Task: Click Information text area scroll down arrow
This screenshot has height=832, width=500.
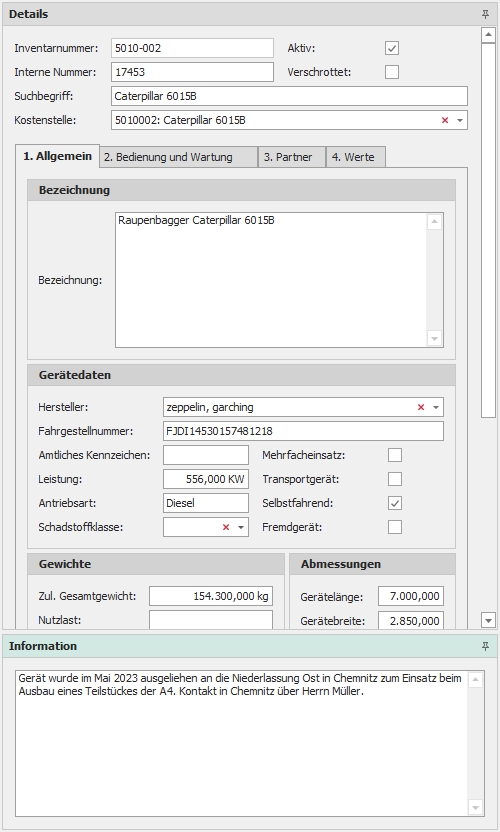Action: 476,808
